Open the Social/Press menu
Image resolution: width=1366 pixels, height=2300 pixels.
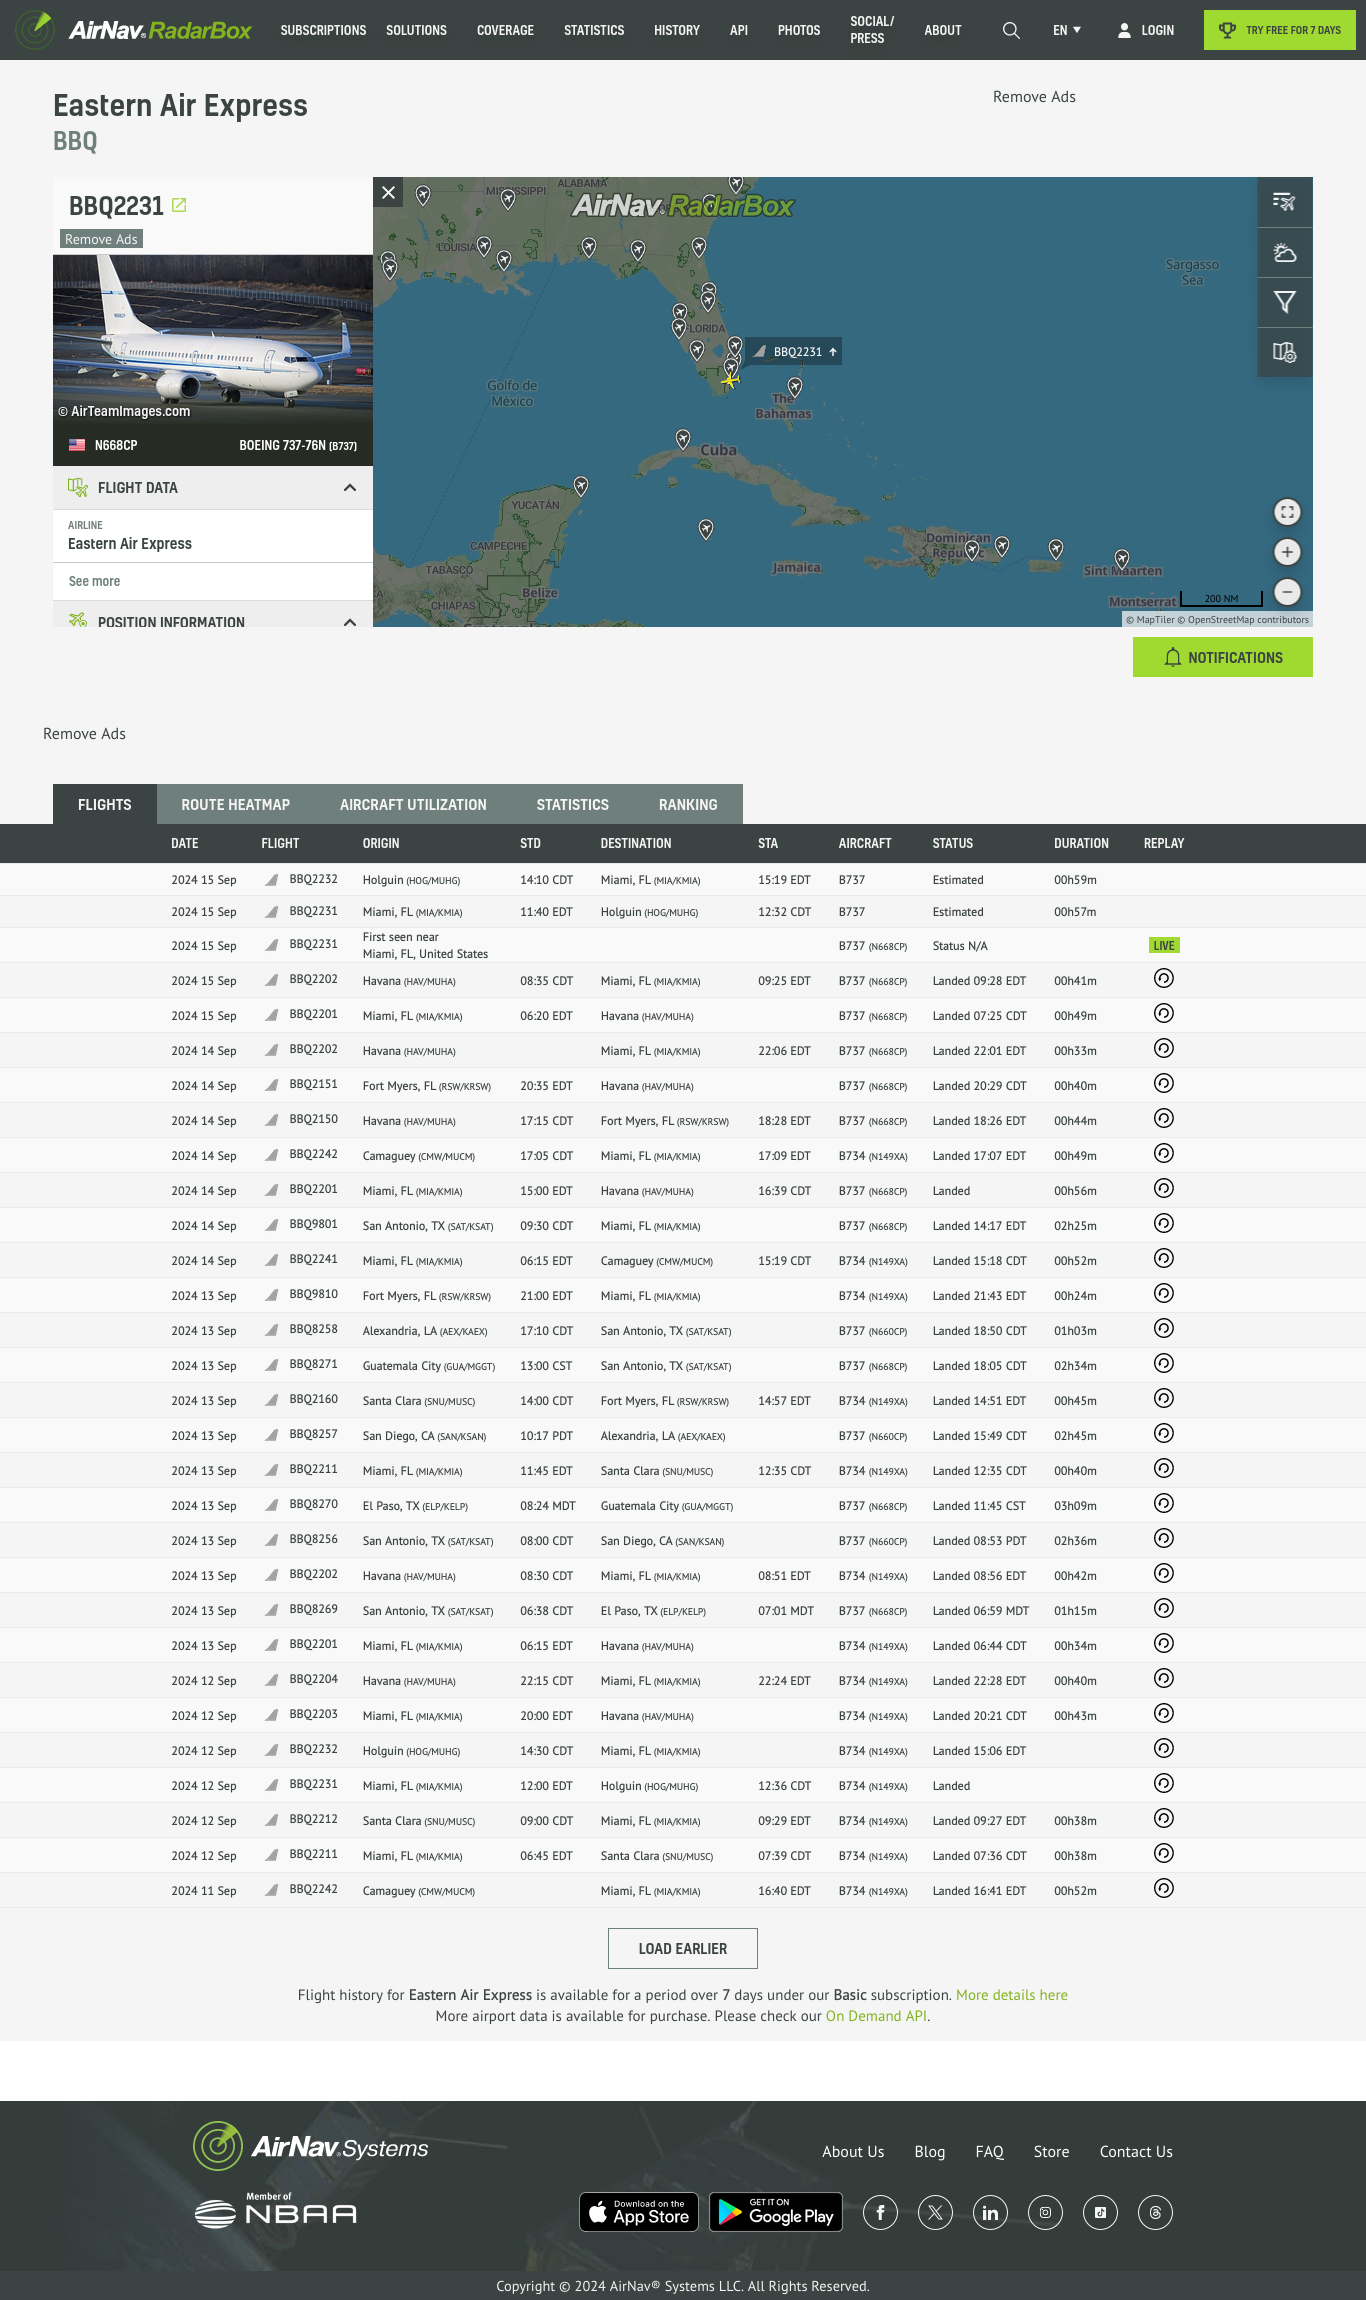point(872,30)
